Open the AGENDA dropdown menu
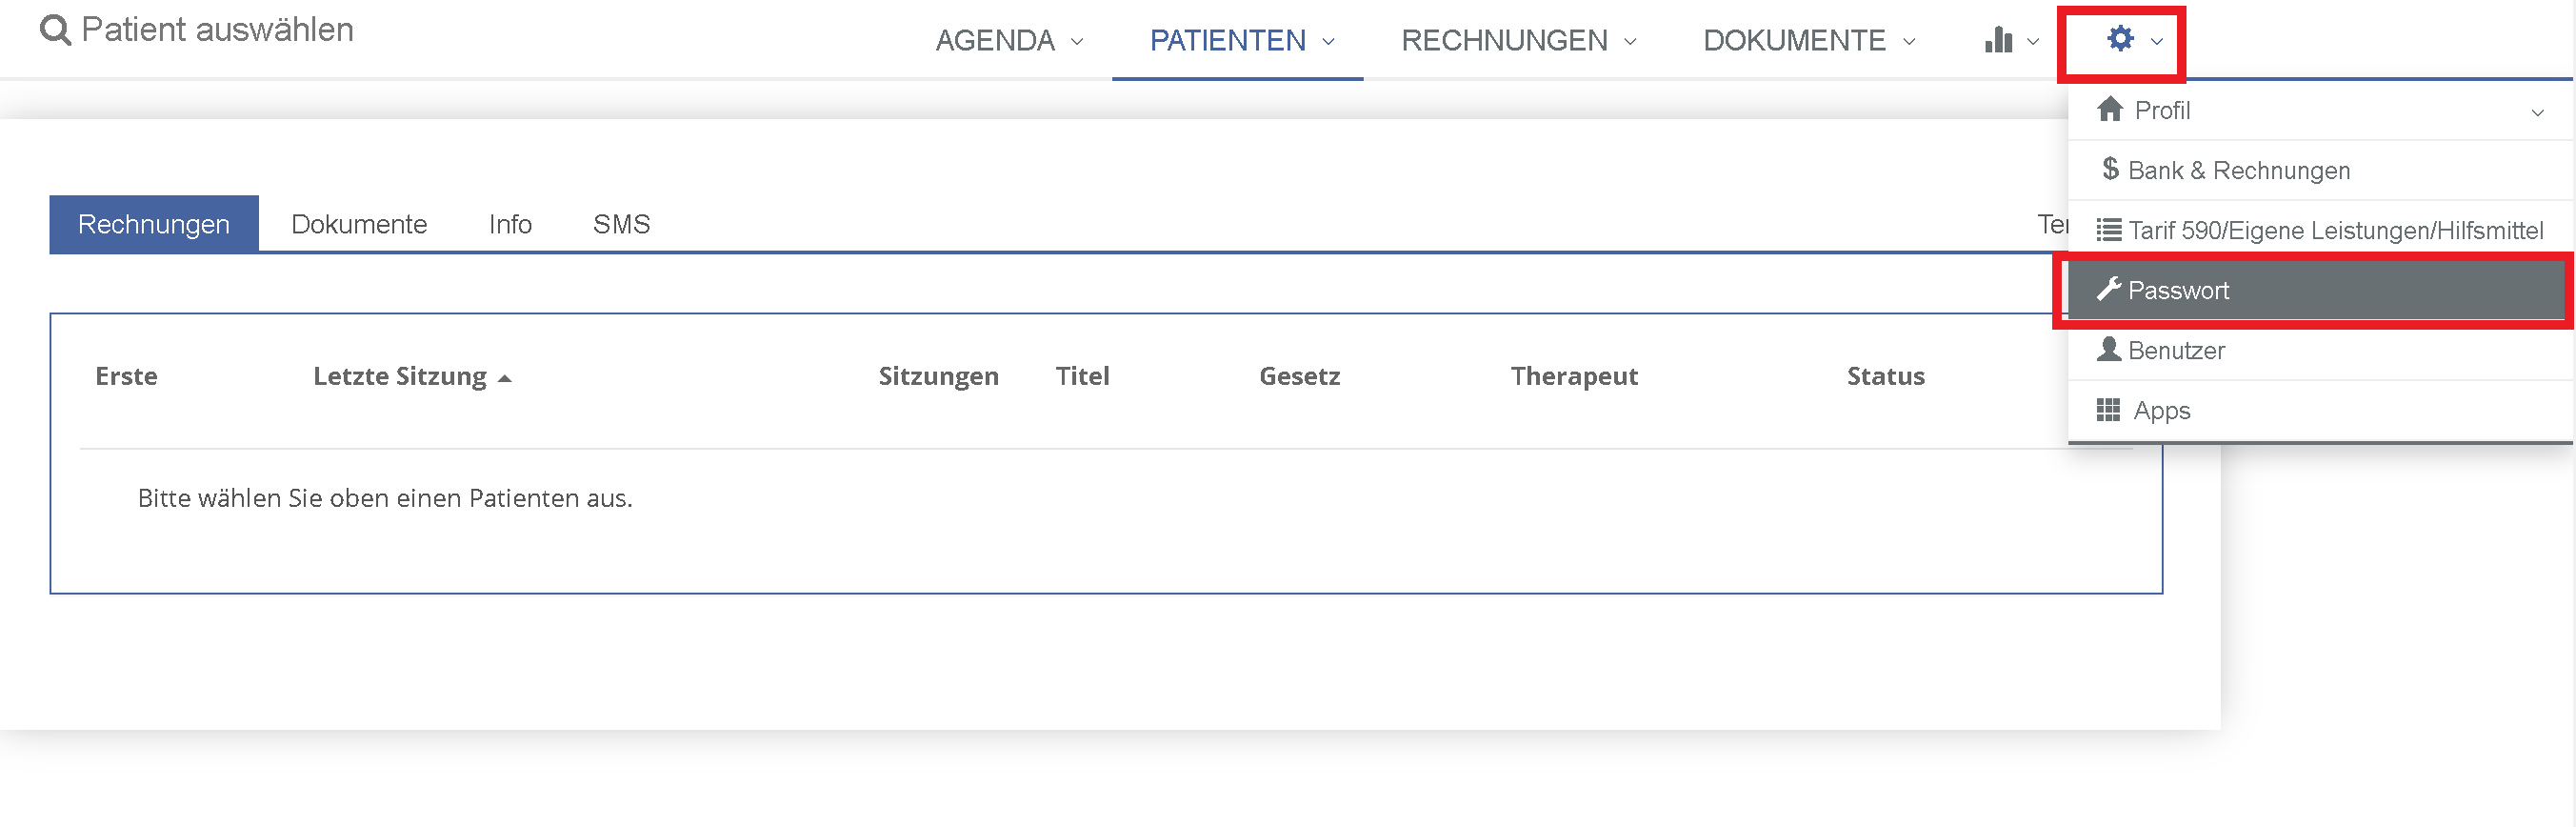 click(x=1009, y=41)
